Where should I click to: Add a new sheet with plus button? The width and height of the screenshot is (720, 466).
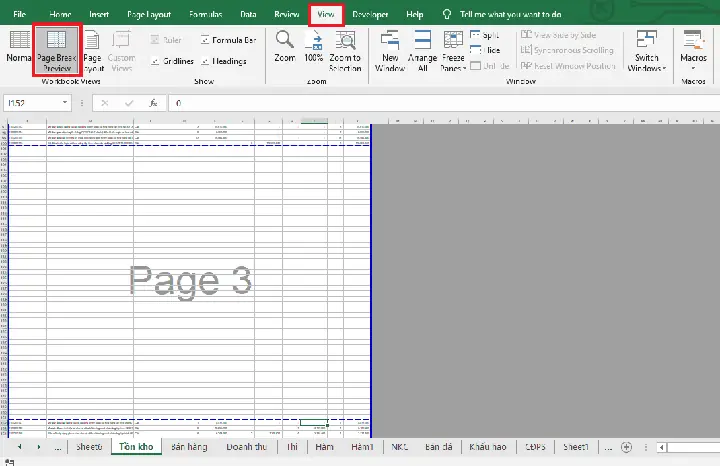tap(626, 447)
